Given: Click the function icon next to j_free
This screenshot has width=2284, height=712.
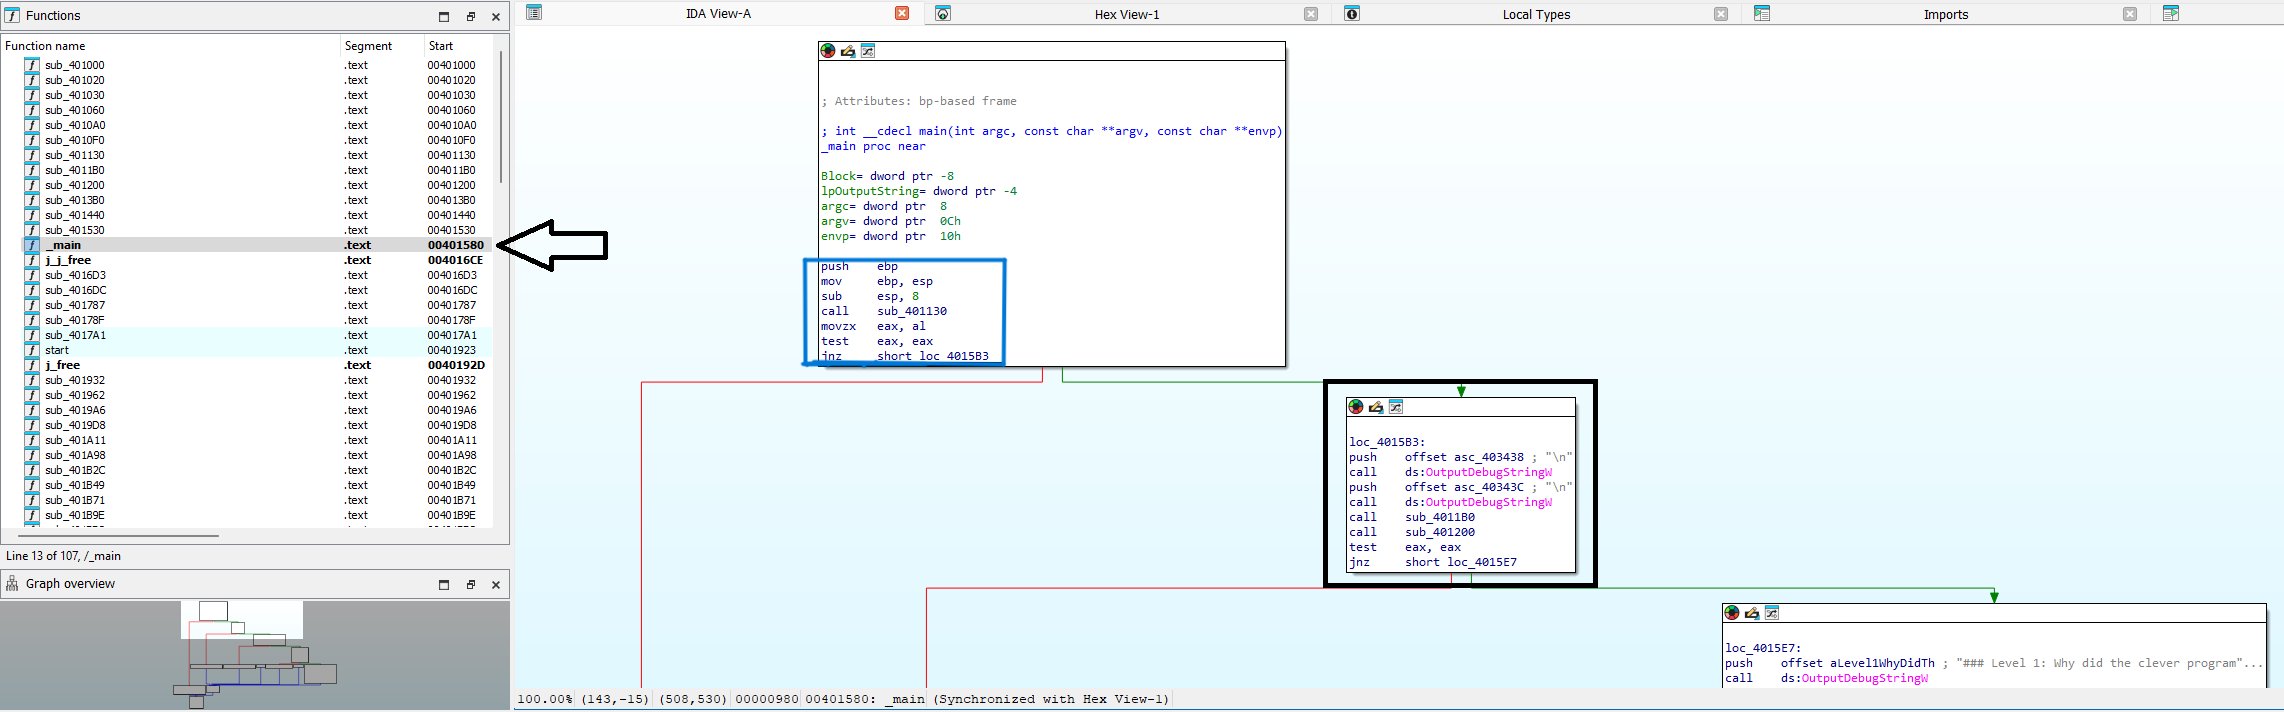Looking at the screenshot, I should pyautogui.click(x=32, y=365).
